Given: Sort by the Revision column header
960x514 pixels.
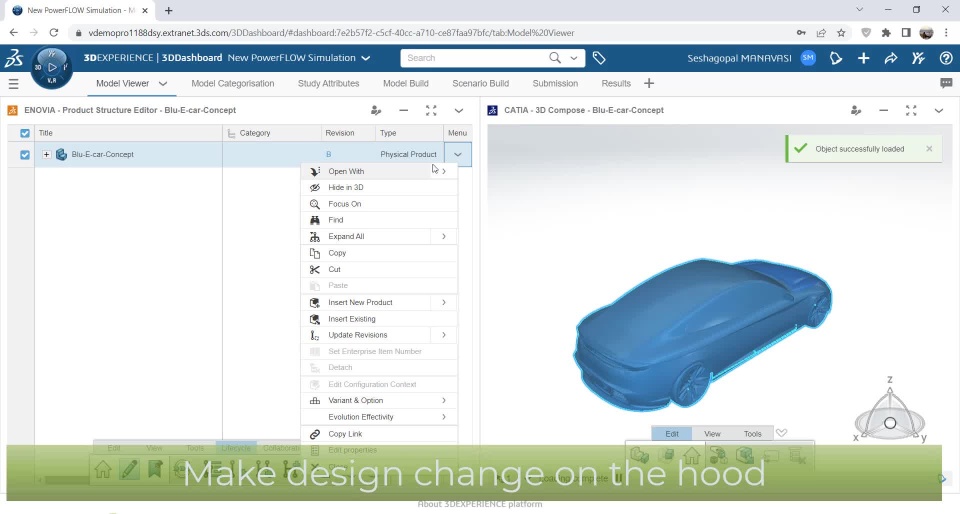Looking at the screenshot, I should [340, 133].
